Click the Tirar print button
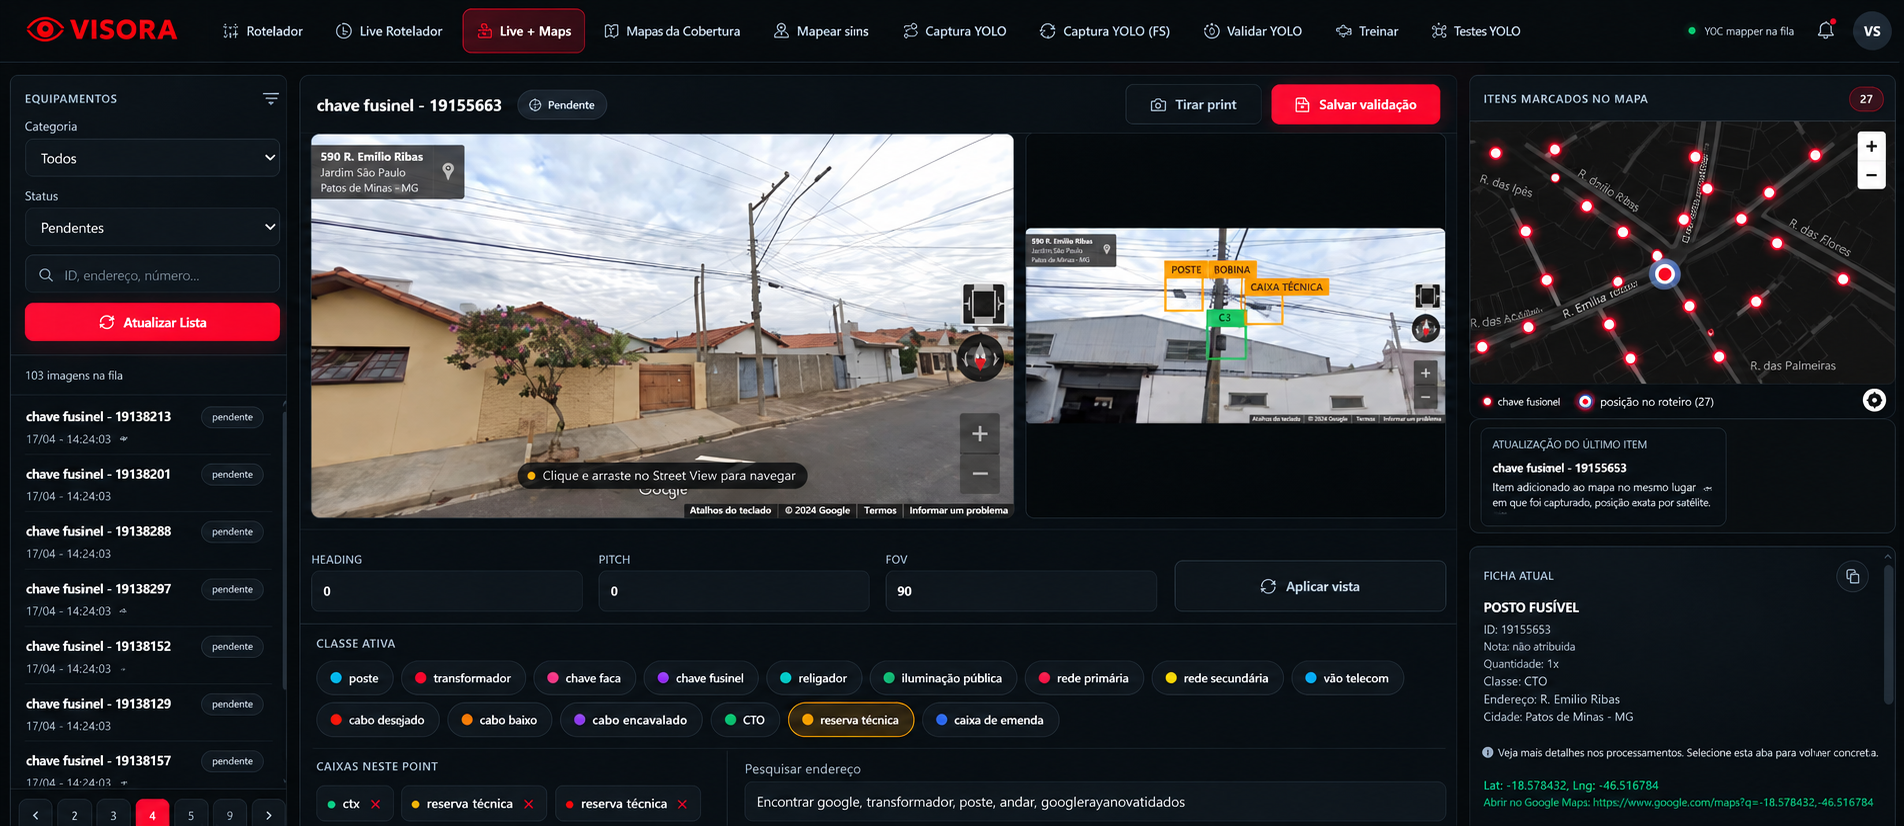The width and height of the screenshot is (1904, 826). (x=1193, y=105)
